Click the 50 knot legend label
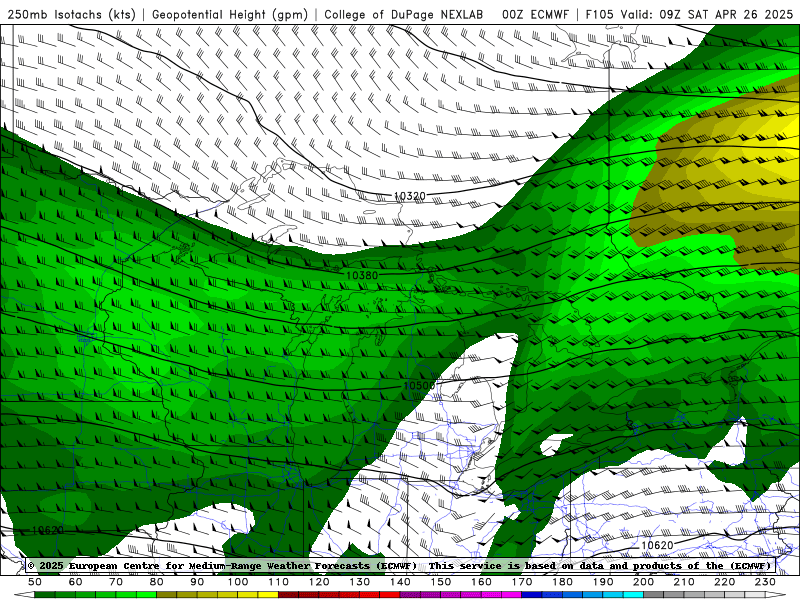 (35, 582)
